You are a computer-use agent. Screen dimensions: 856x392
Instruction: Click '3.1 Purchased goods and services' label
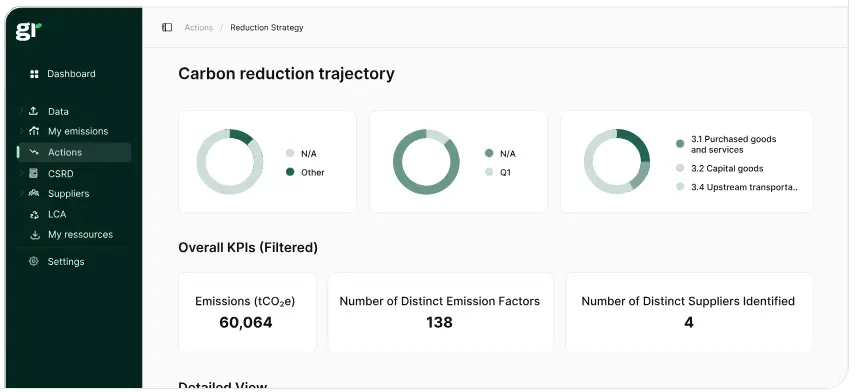pyautogui.click(x=733, y=144)
